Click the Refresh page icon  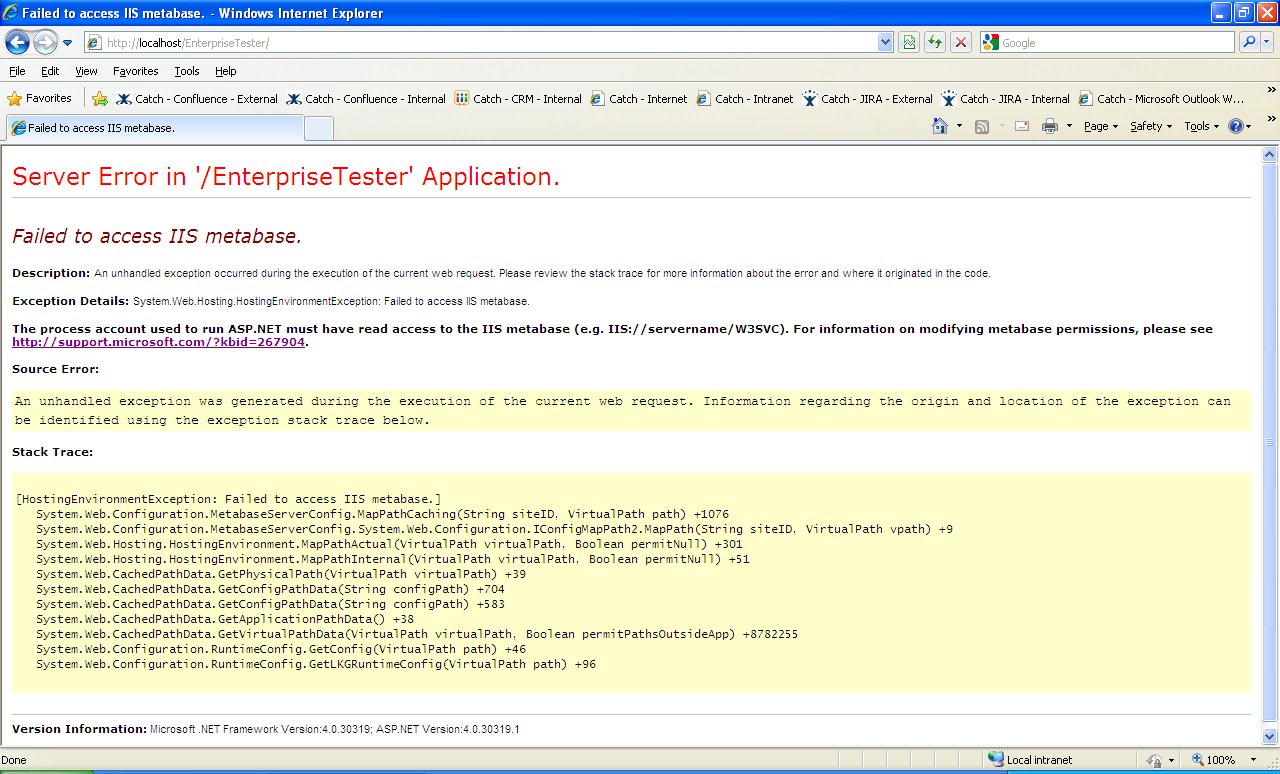pyautogui.click(x=934, y=42)
